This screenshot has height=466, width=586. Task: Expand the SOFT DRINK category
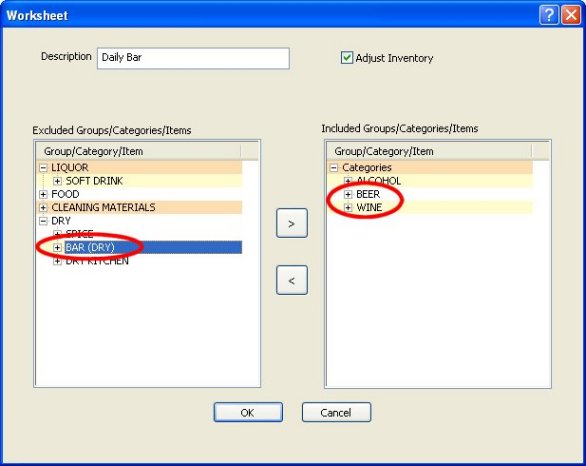(57, 181)
